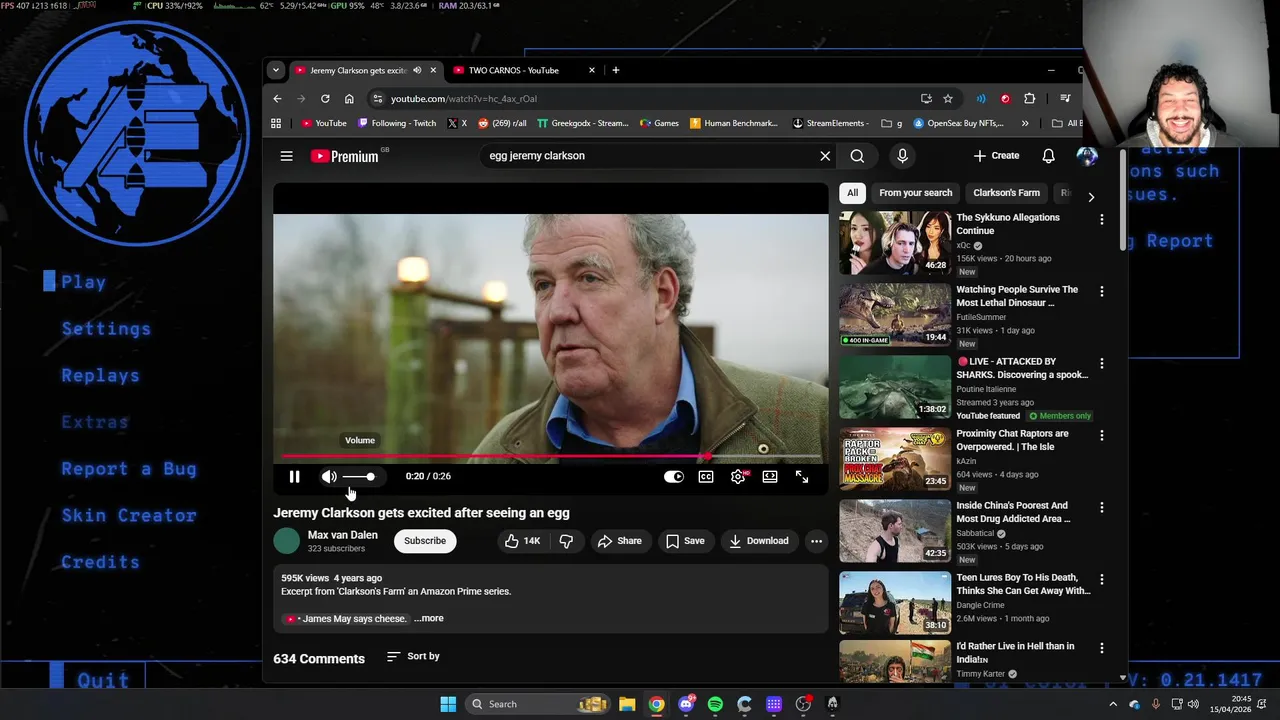This screenshot has width=1280, height=720.
Task: Open Teen Lures Boy video thumbnail
Action: tap(895, 603)
